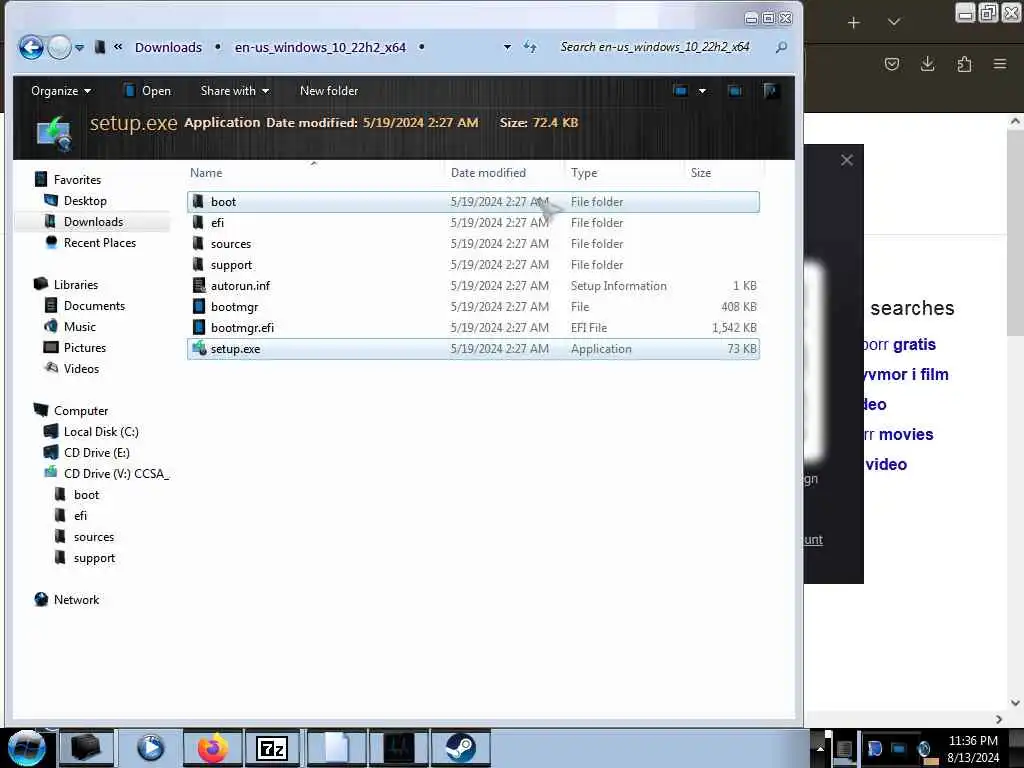
Task: Expand the double-chevron breadcrumb overflow
Action: (x=118, y=46)
